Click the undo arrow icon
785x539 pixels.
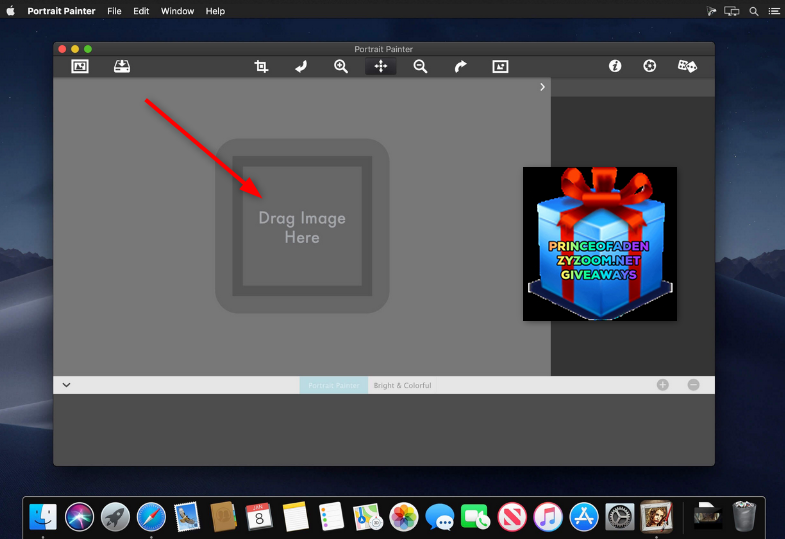click(301, 66)
